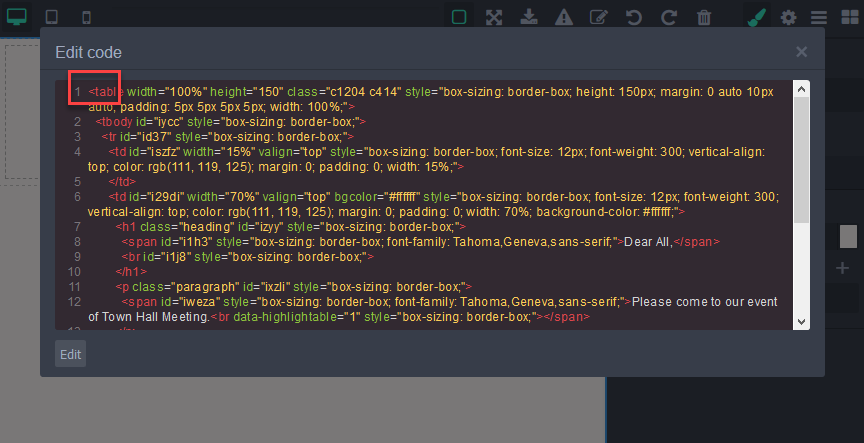Viewport: 864px width, 443px height.
Task: Click the warning triangle icon
Action: [x=564, y=17]
